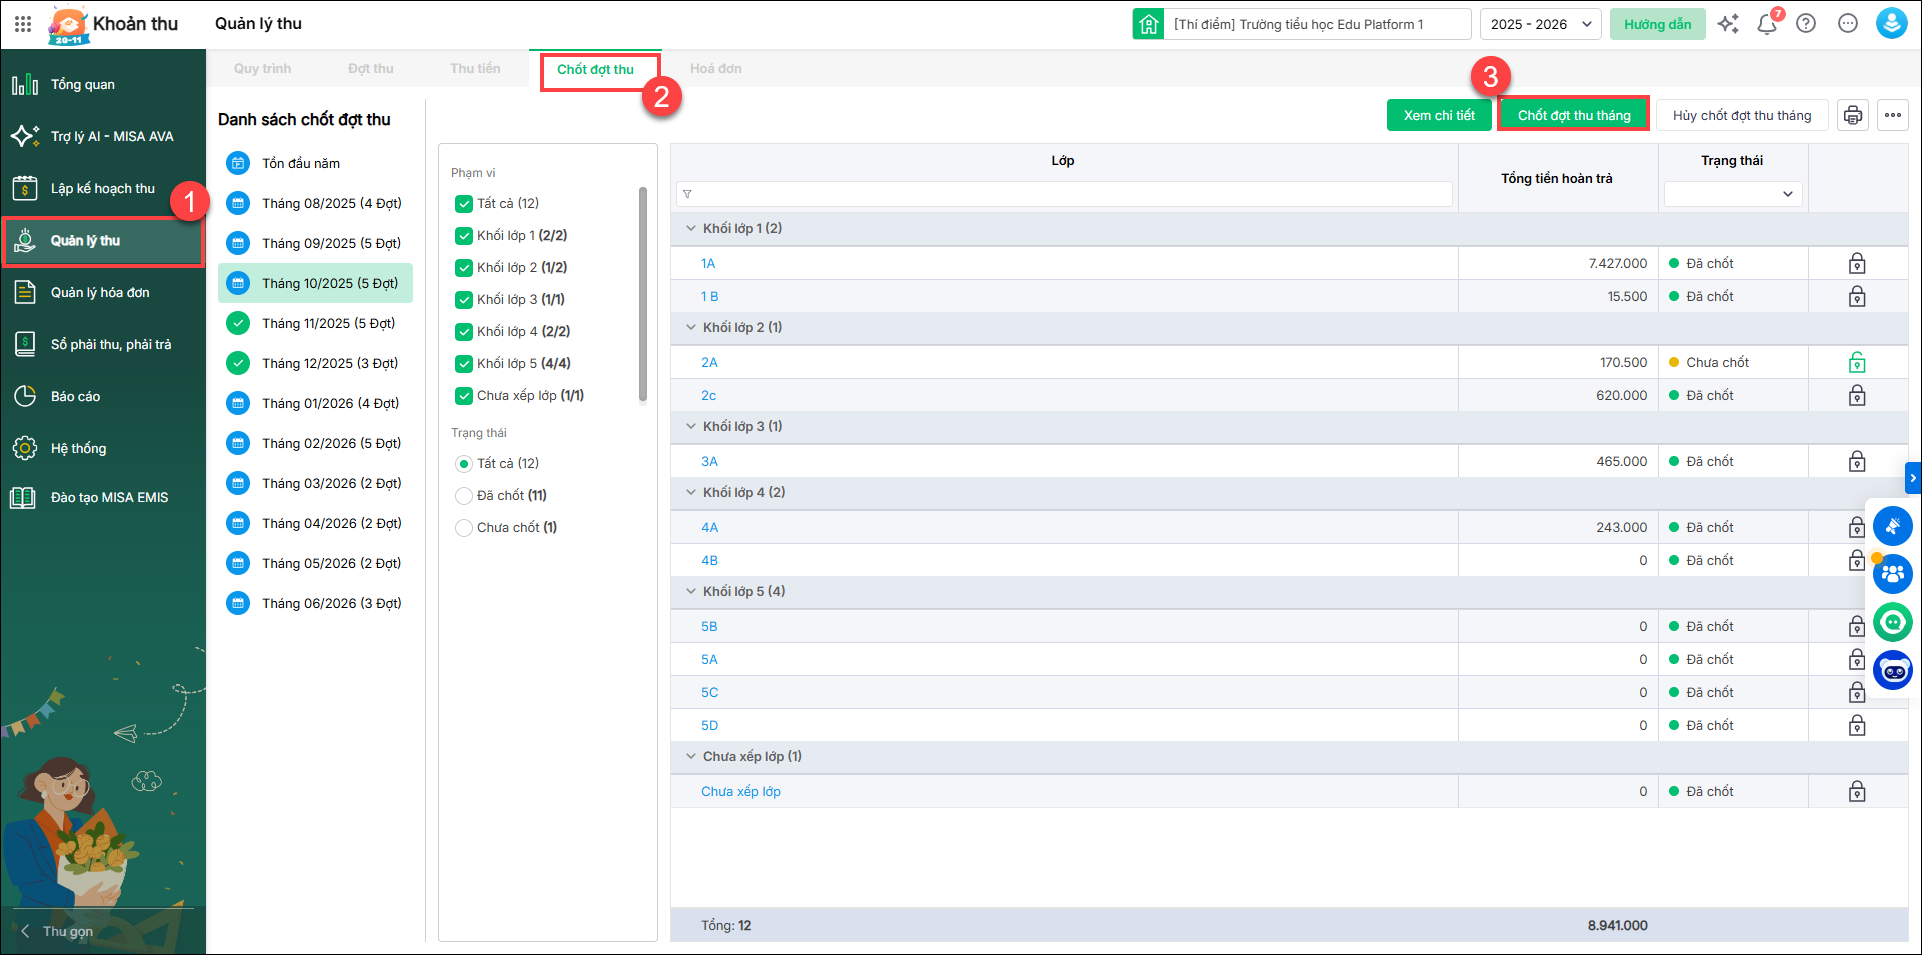Open the Trạng thái column filter dropdown

(x=1732, y=194)
